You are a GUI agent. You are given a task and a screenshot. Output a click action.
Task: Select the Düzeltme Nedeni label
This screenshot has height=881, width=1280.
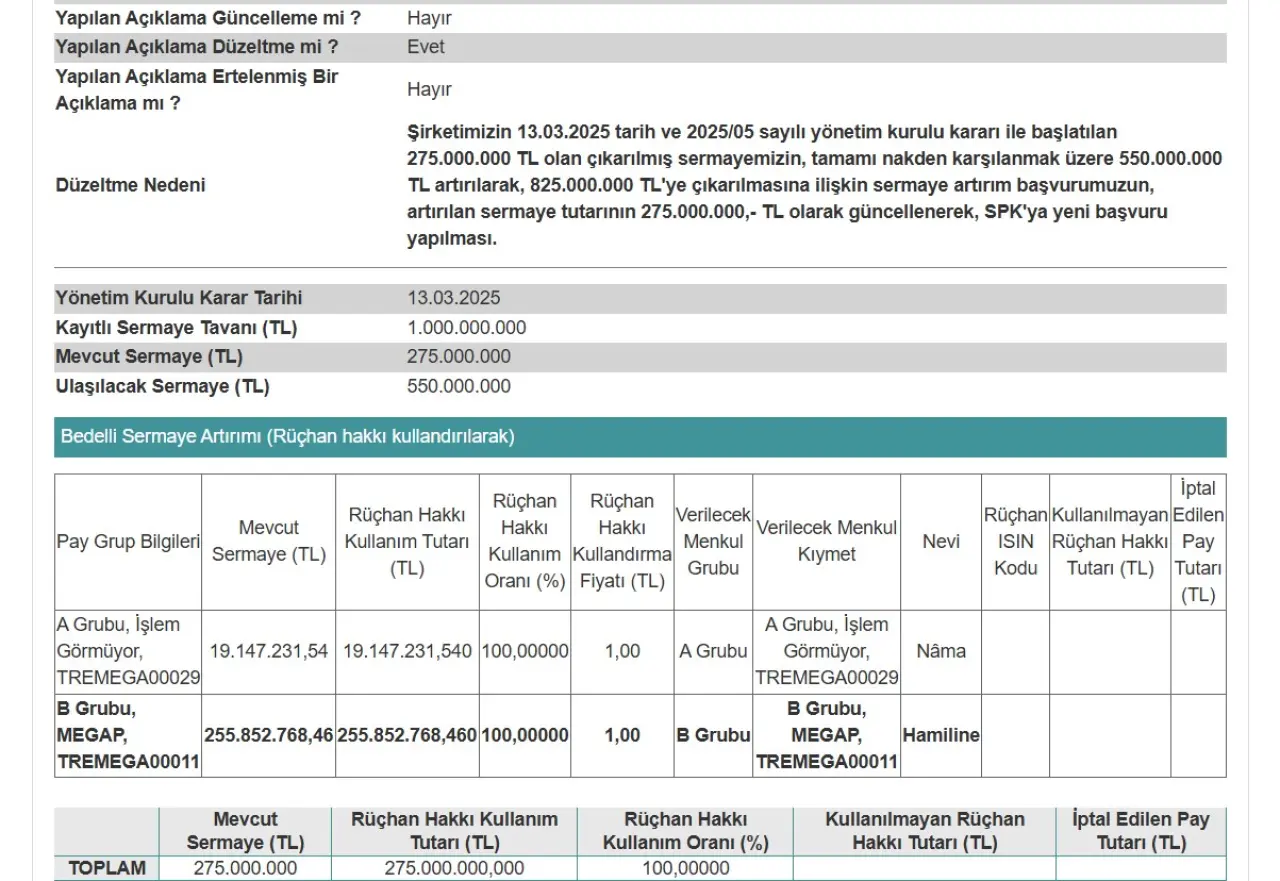[131, 185]
